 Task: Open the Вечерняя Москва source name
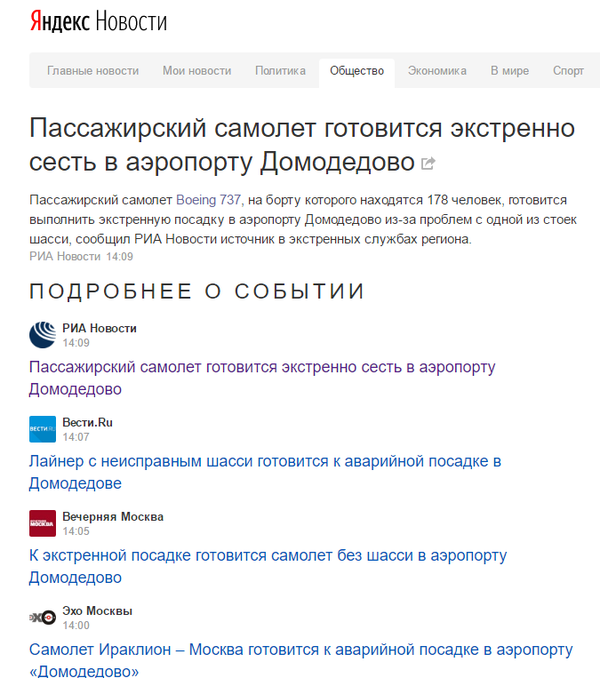coord(113,517)
